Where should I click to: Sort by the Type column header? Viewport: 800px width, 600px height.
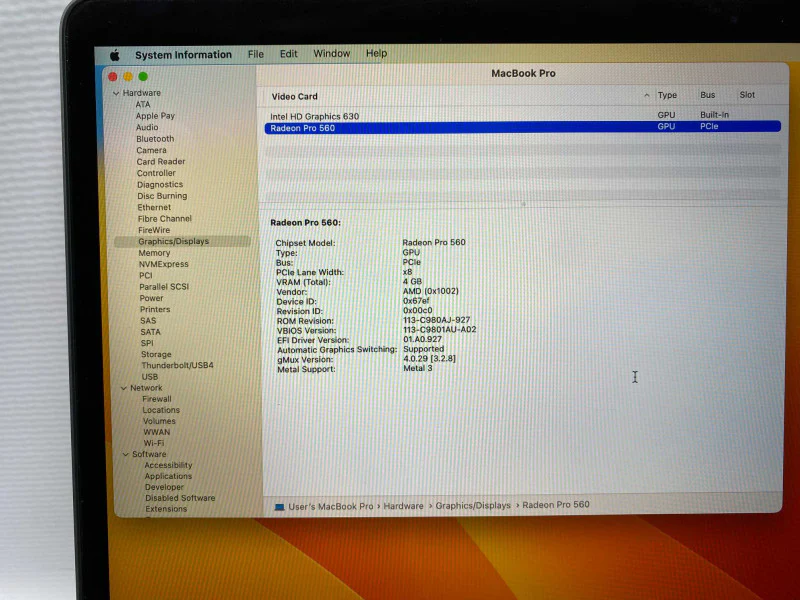[667, 95]
